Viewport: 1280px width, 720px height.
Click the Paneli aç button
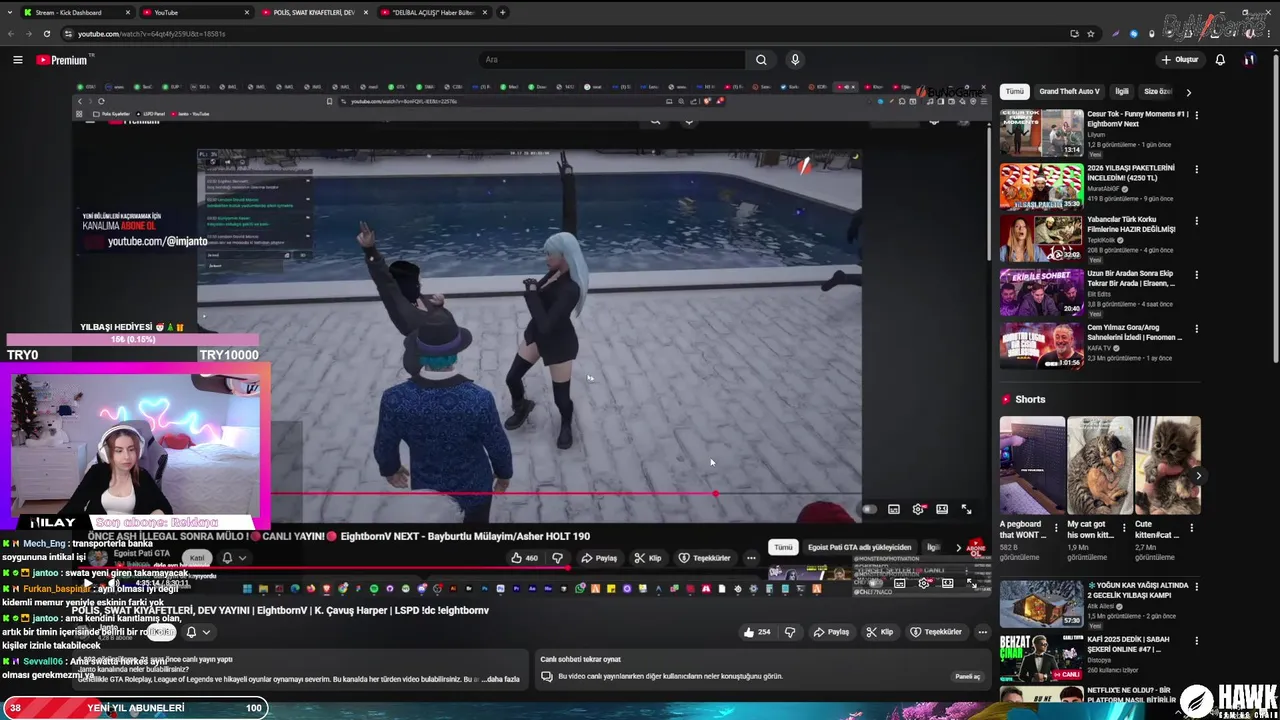pos(968,677)
